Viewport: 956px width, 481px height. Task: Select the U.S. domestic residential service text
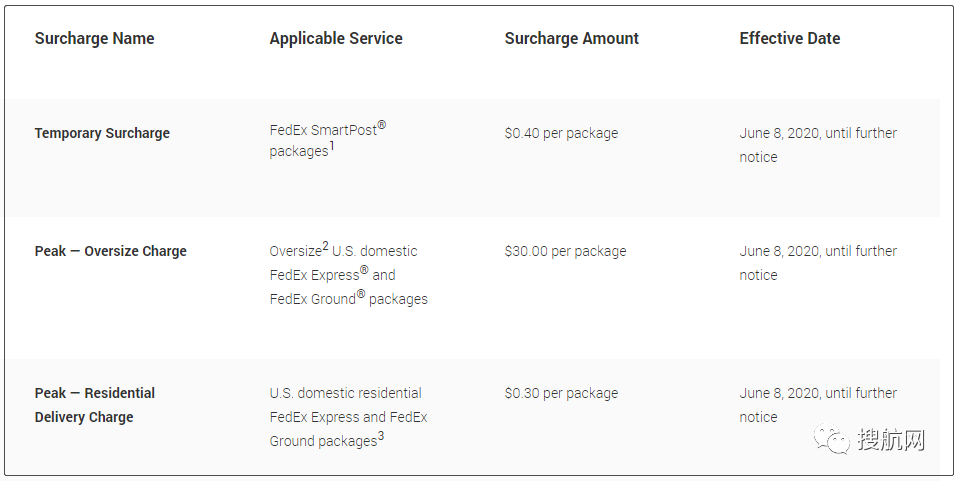(x=345, y=393)
